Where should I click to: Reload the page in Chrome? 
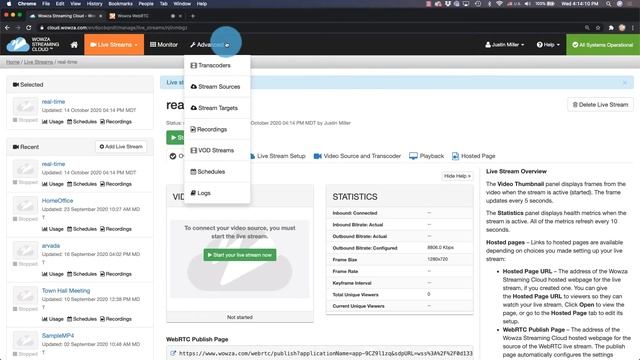pos(29,28)
